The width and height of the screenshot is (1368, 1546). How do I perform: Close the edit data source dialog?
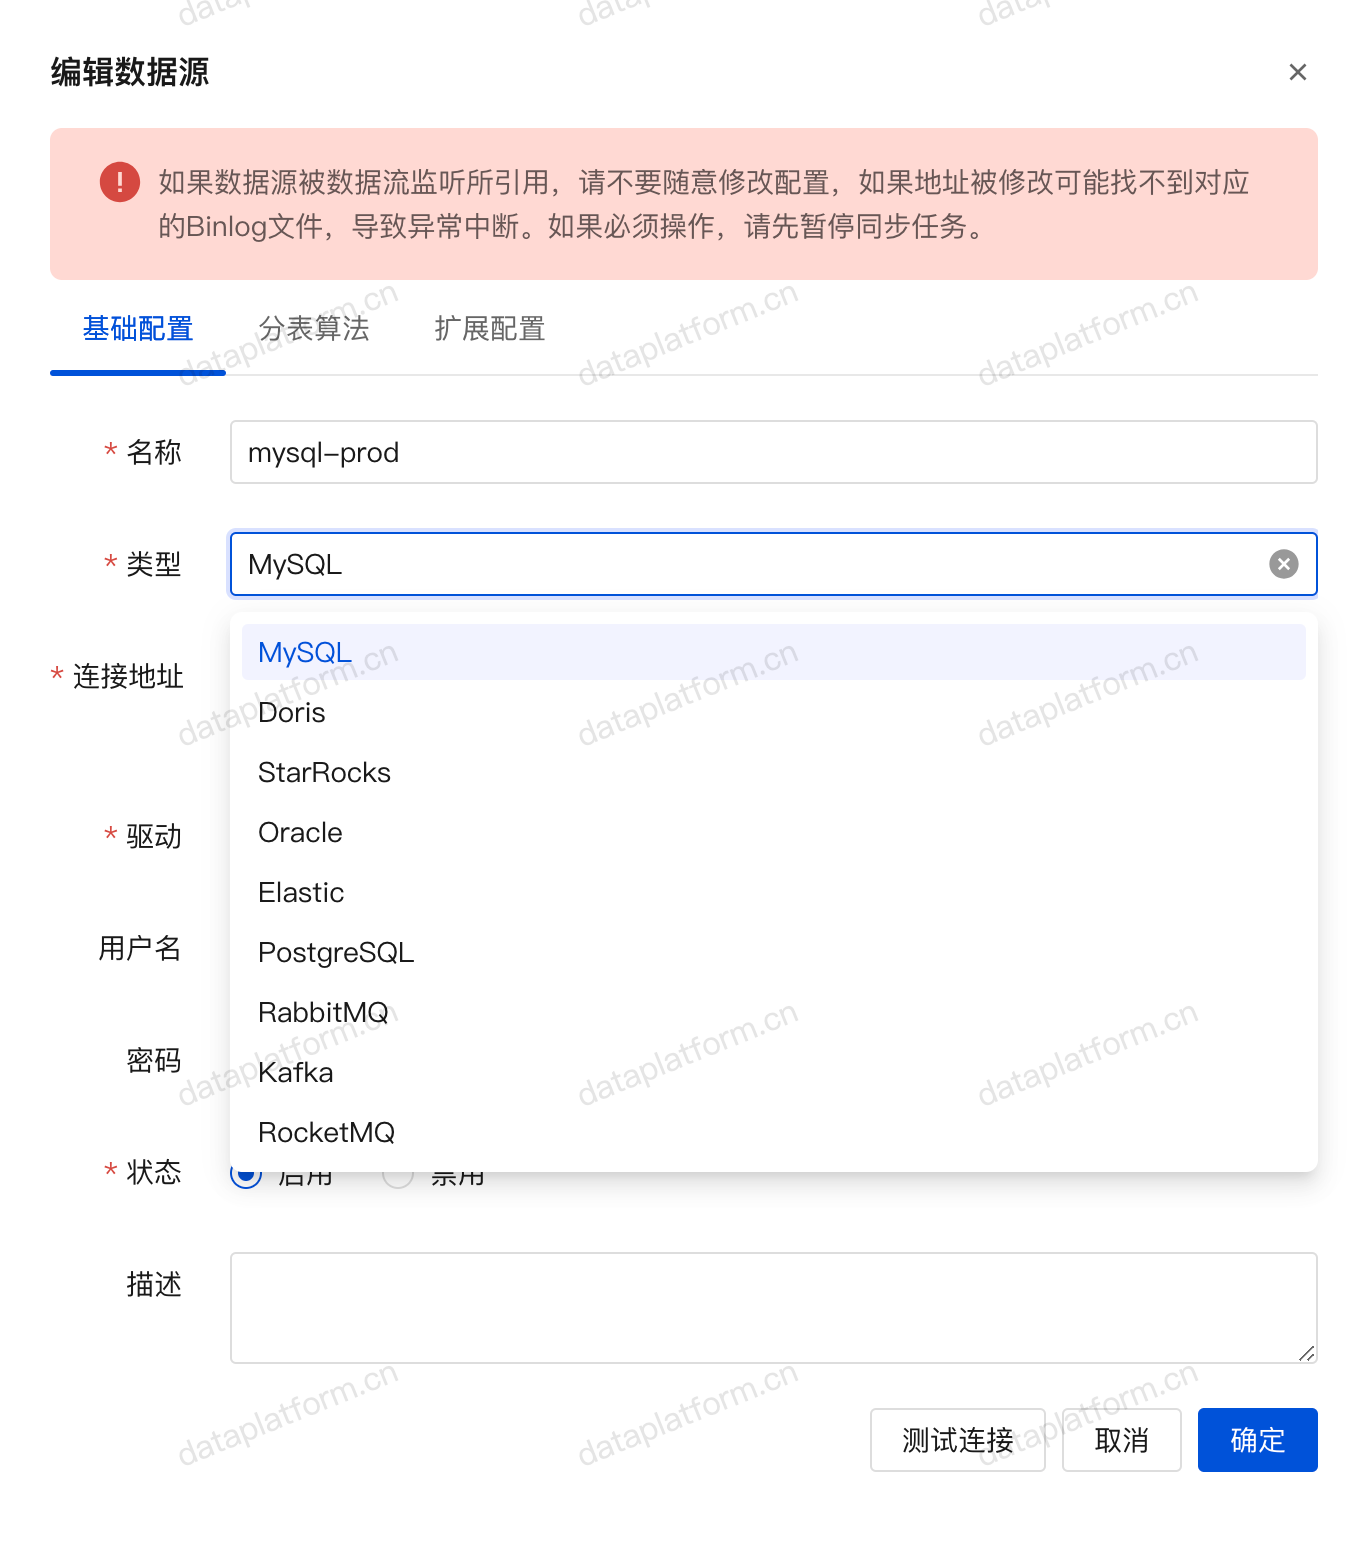[1297, 72]
